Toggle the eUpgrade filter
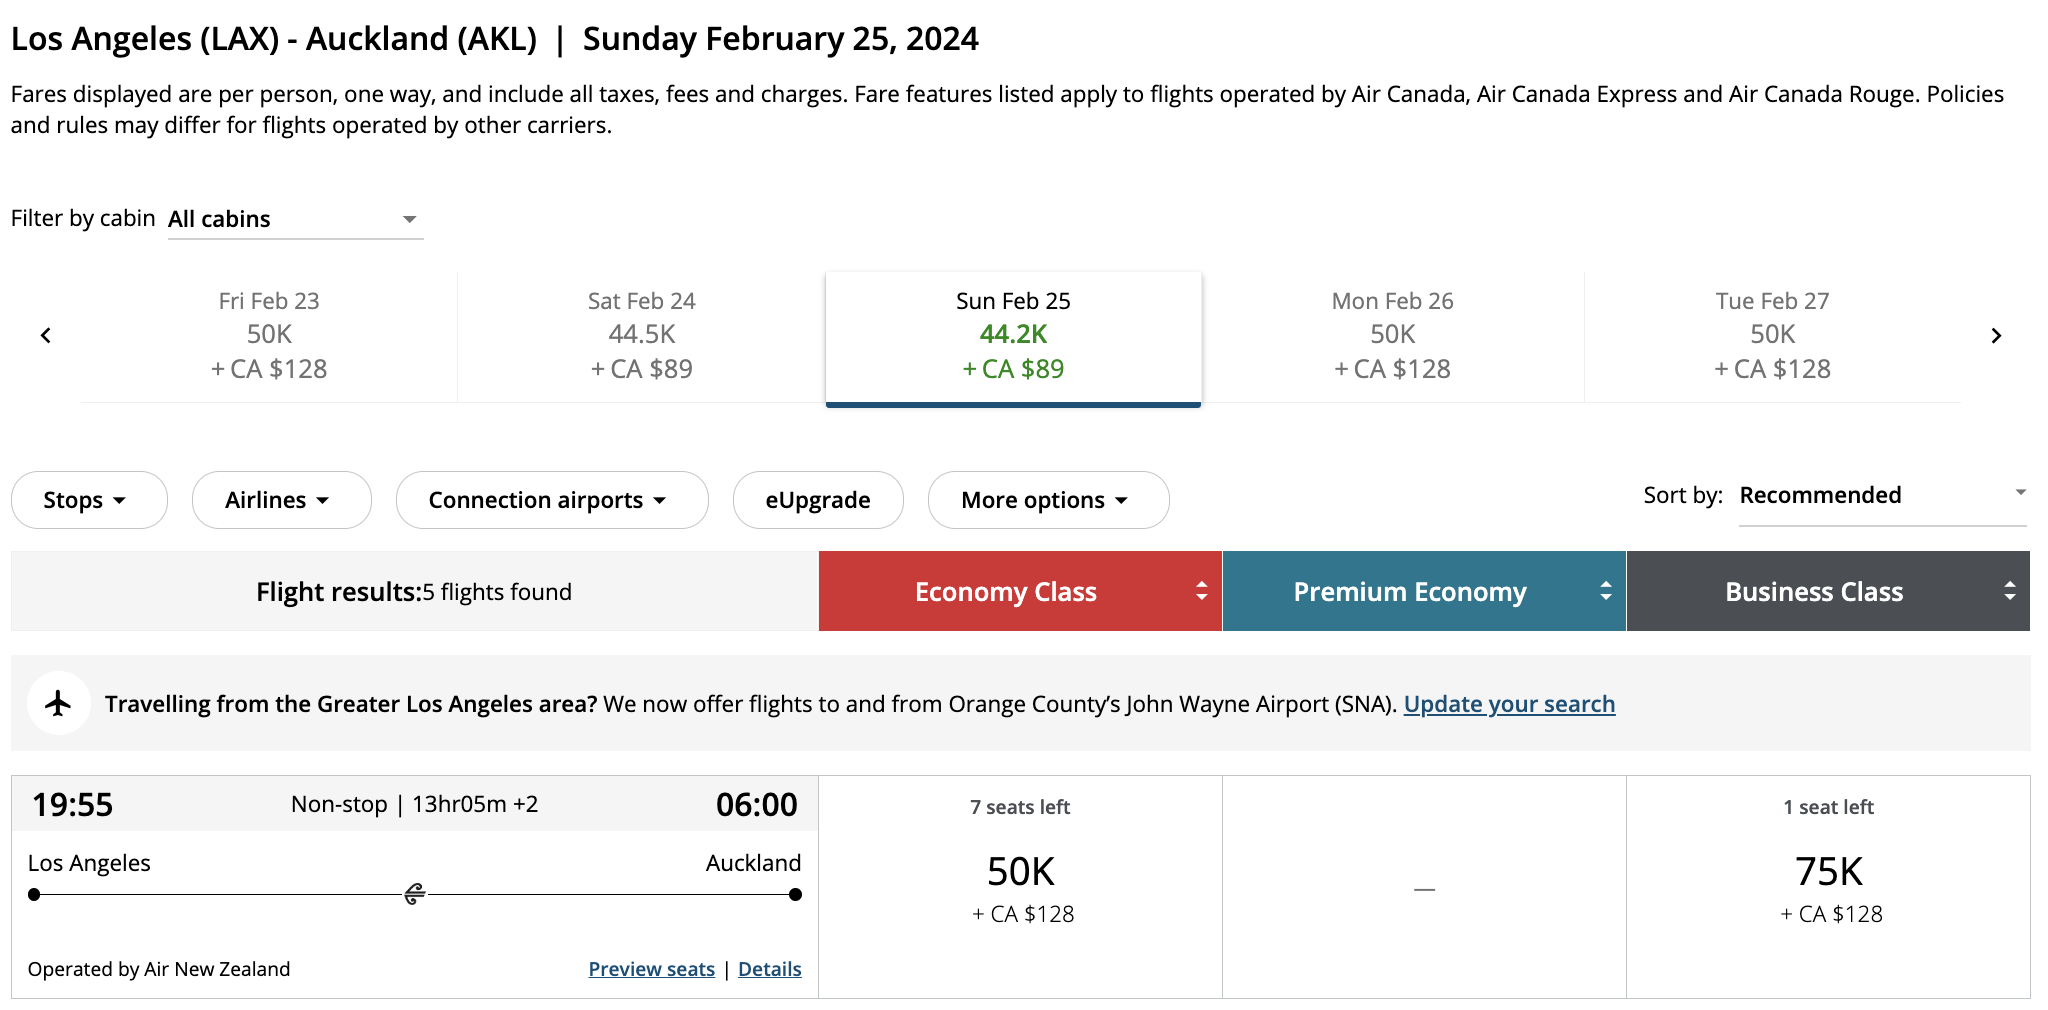The width and height of the screenshot is (2048, 1010). pos(817,500)
